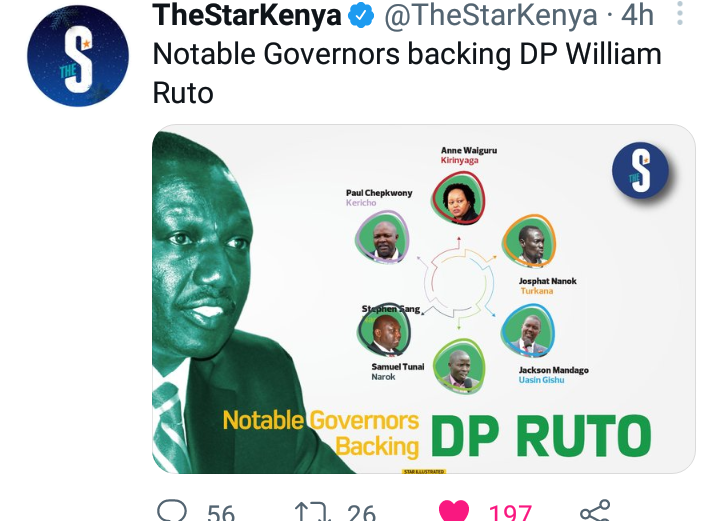
Task: Click the reply speech bubble icon
Action: [172, 510]
